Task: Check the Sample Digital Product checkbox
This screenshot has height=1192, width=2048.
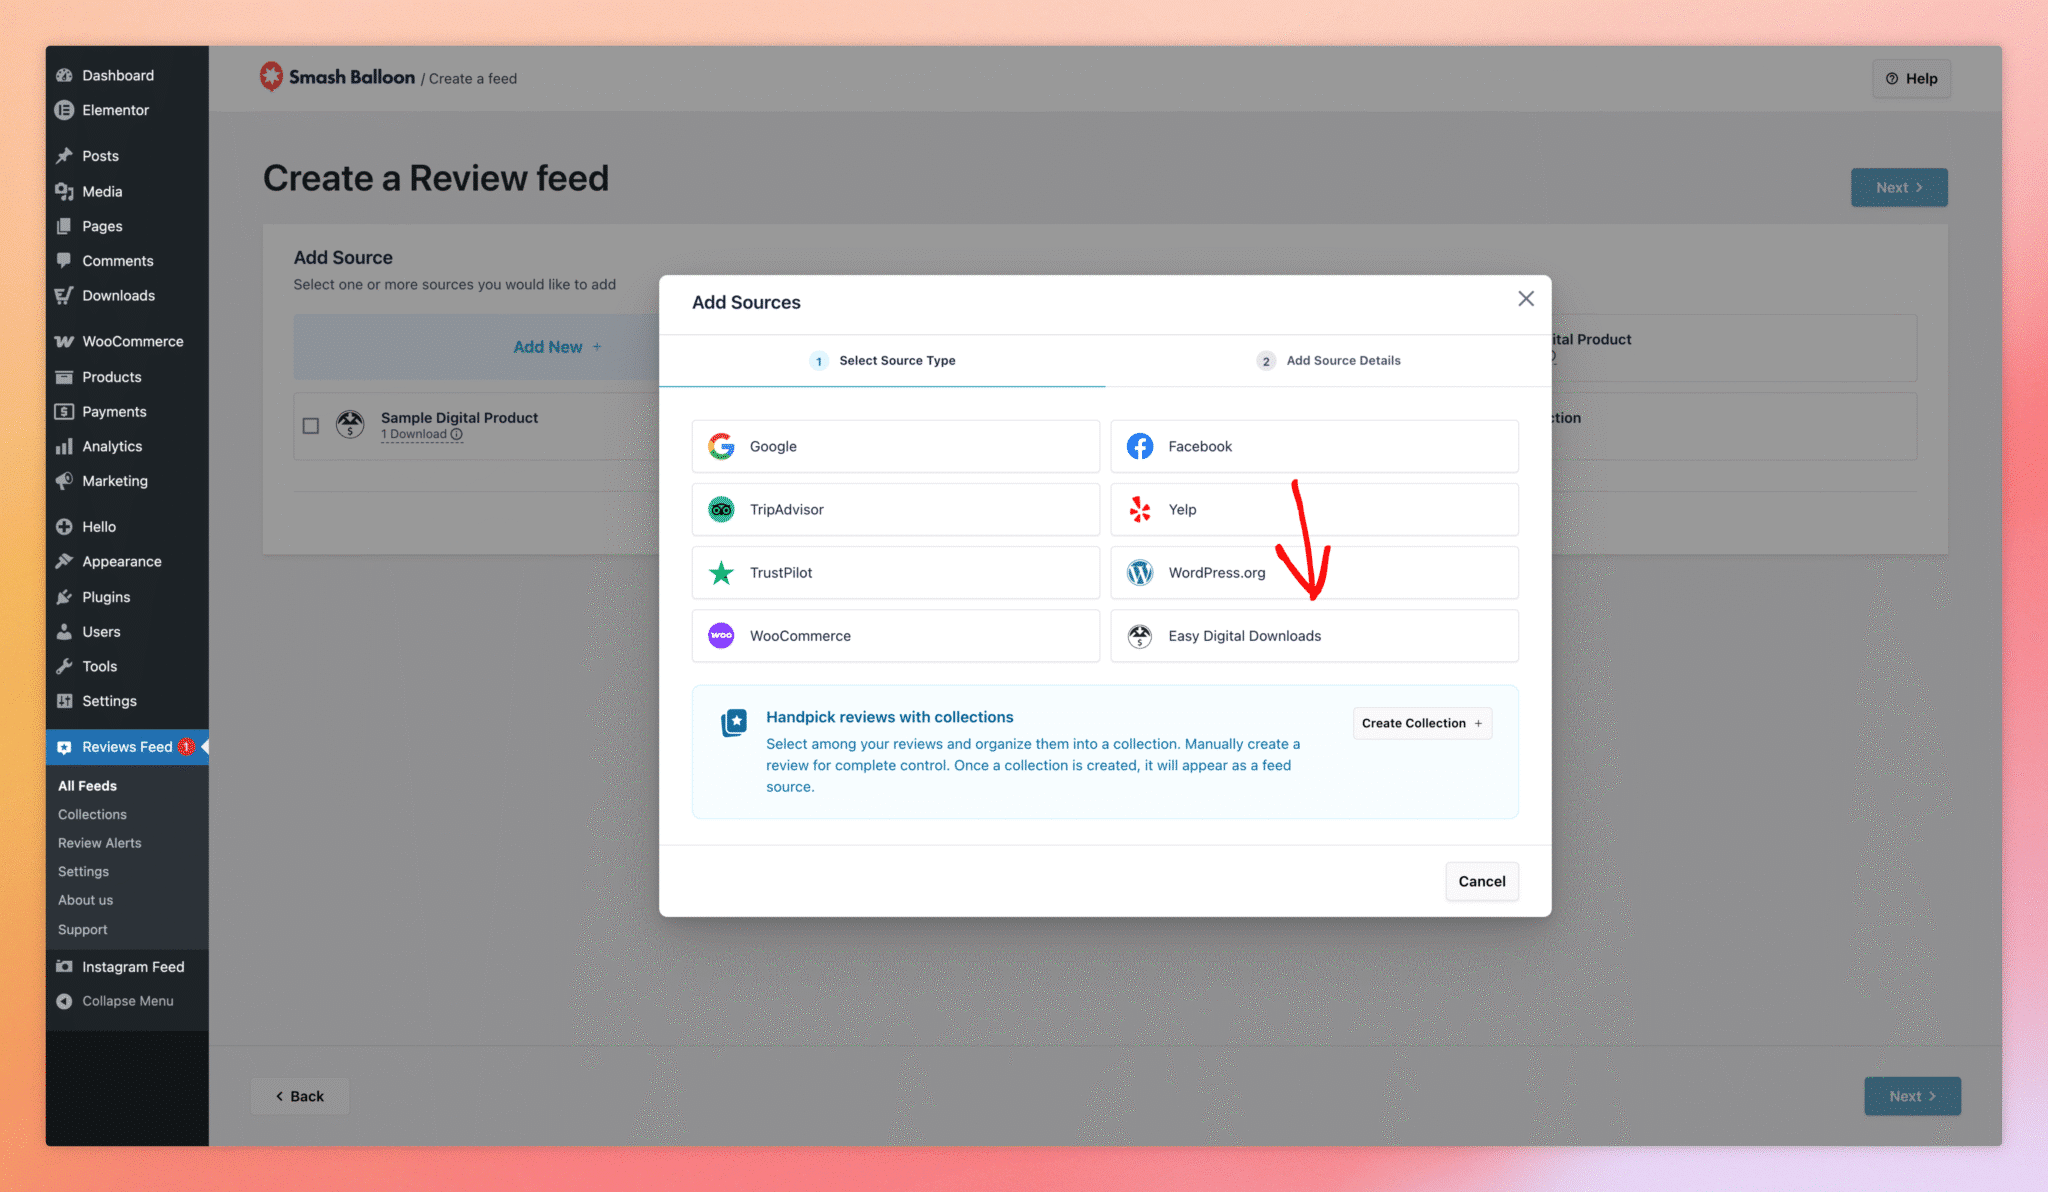Action: coord(311,426)
